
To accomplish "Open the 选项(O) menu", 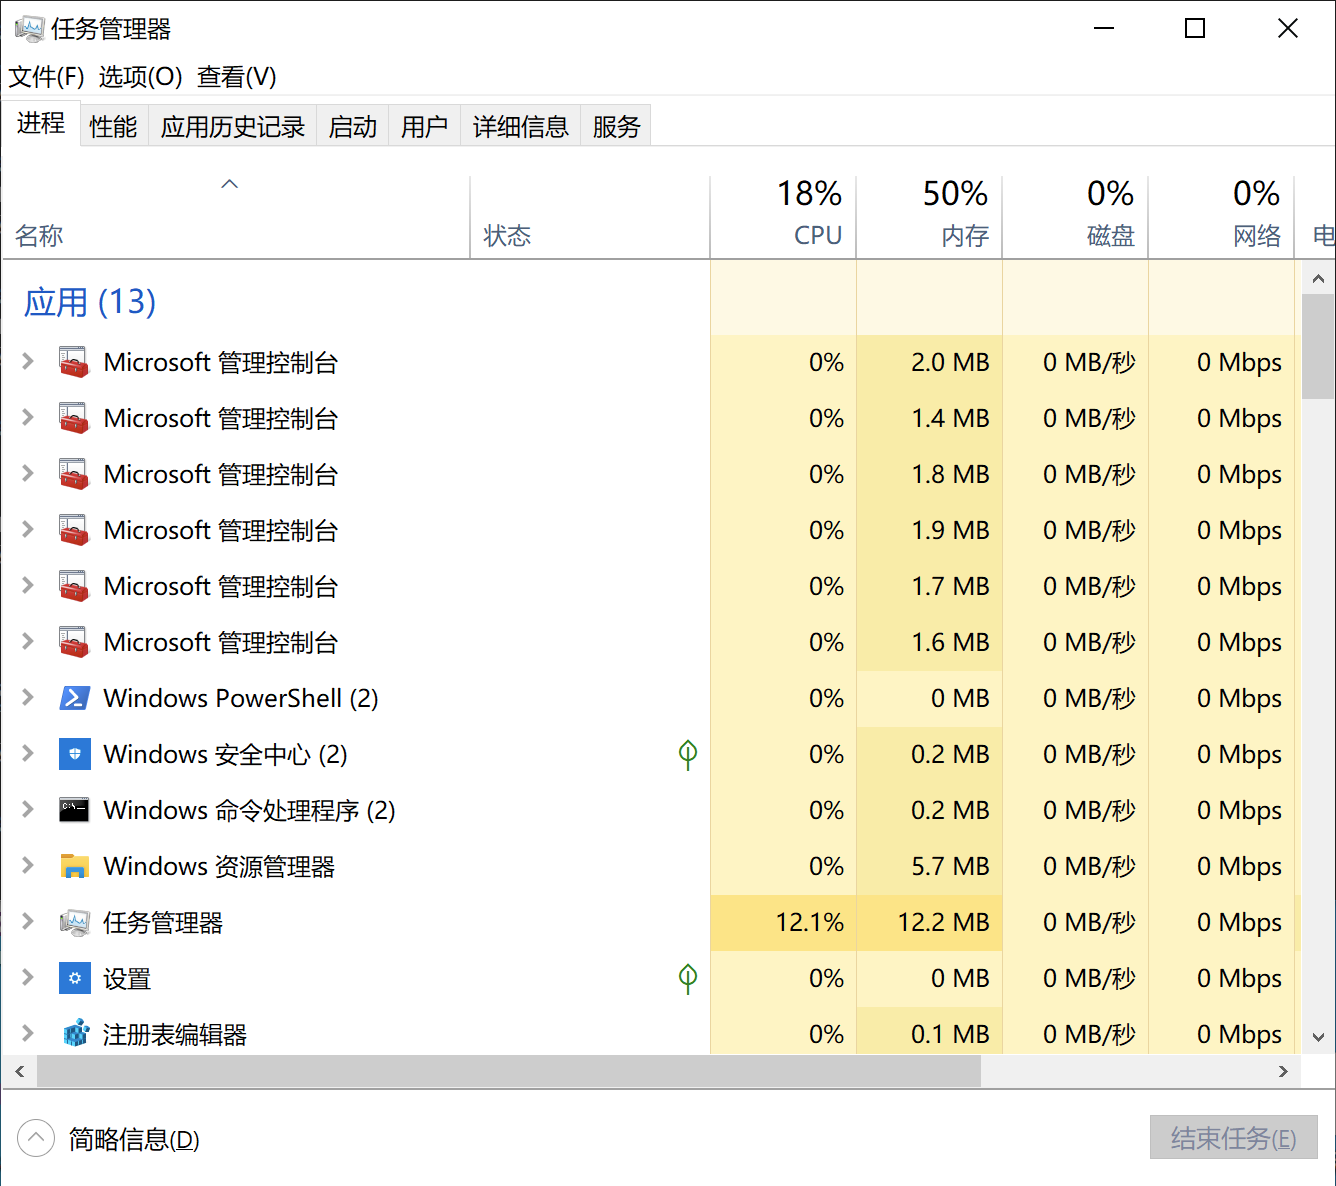I will click(140, 77).
